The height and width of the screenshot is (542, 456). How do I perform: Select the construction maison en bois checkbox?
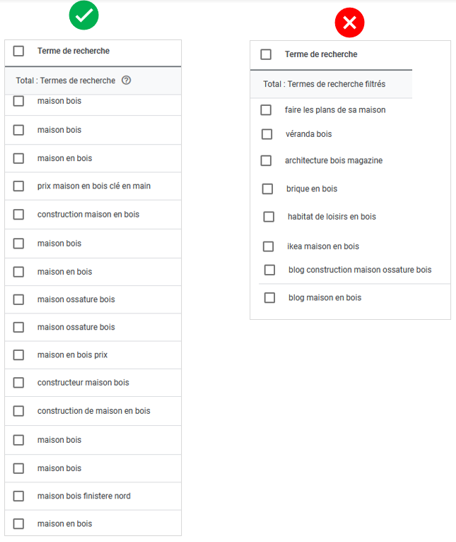[19, 214]
